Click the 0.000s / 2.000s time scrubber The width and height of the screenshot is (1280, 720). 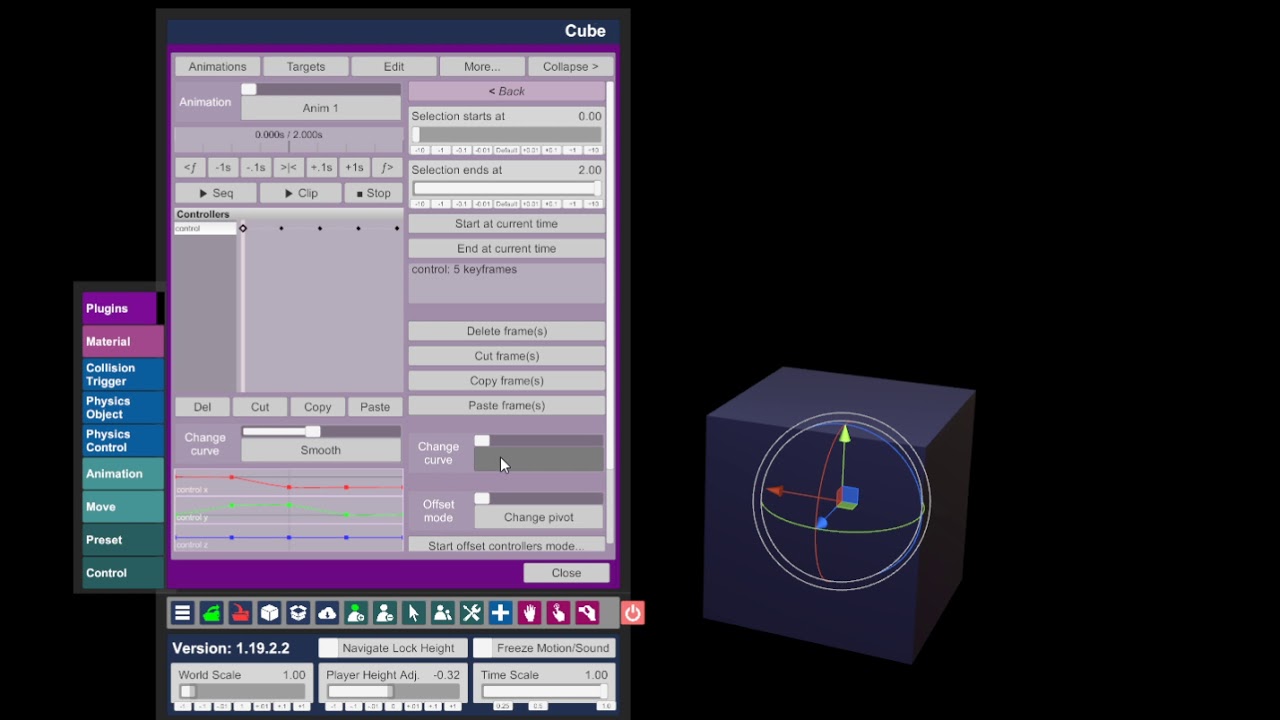click(289, 138)
